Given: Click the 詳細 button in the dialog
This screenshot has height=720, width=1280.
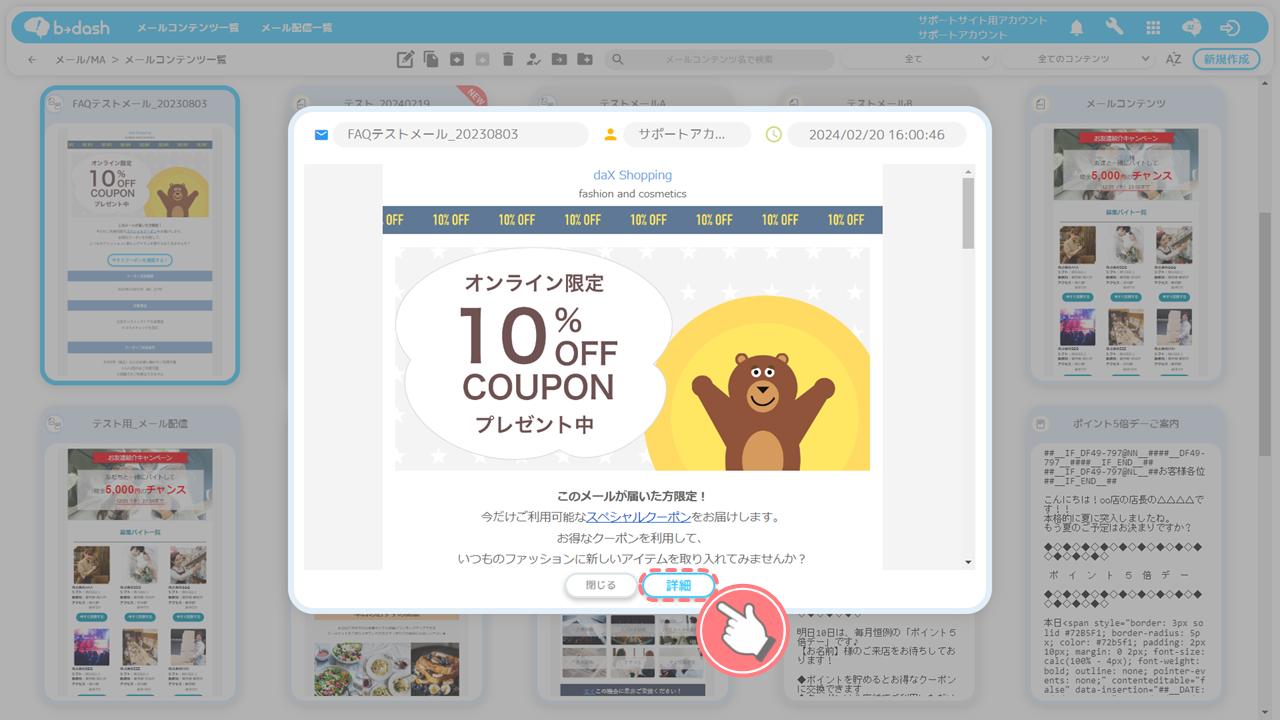Looking at the screenshot, I should (x=679, y=585).
